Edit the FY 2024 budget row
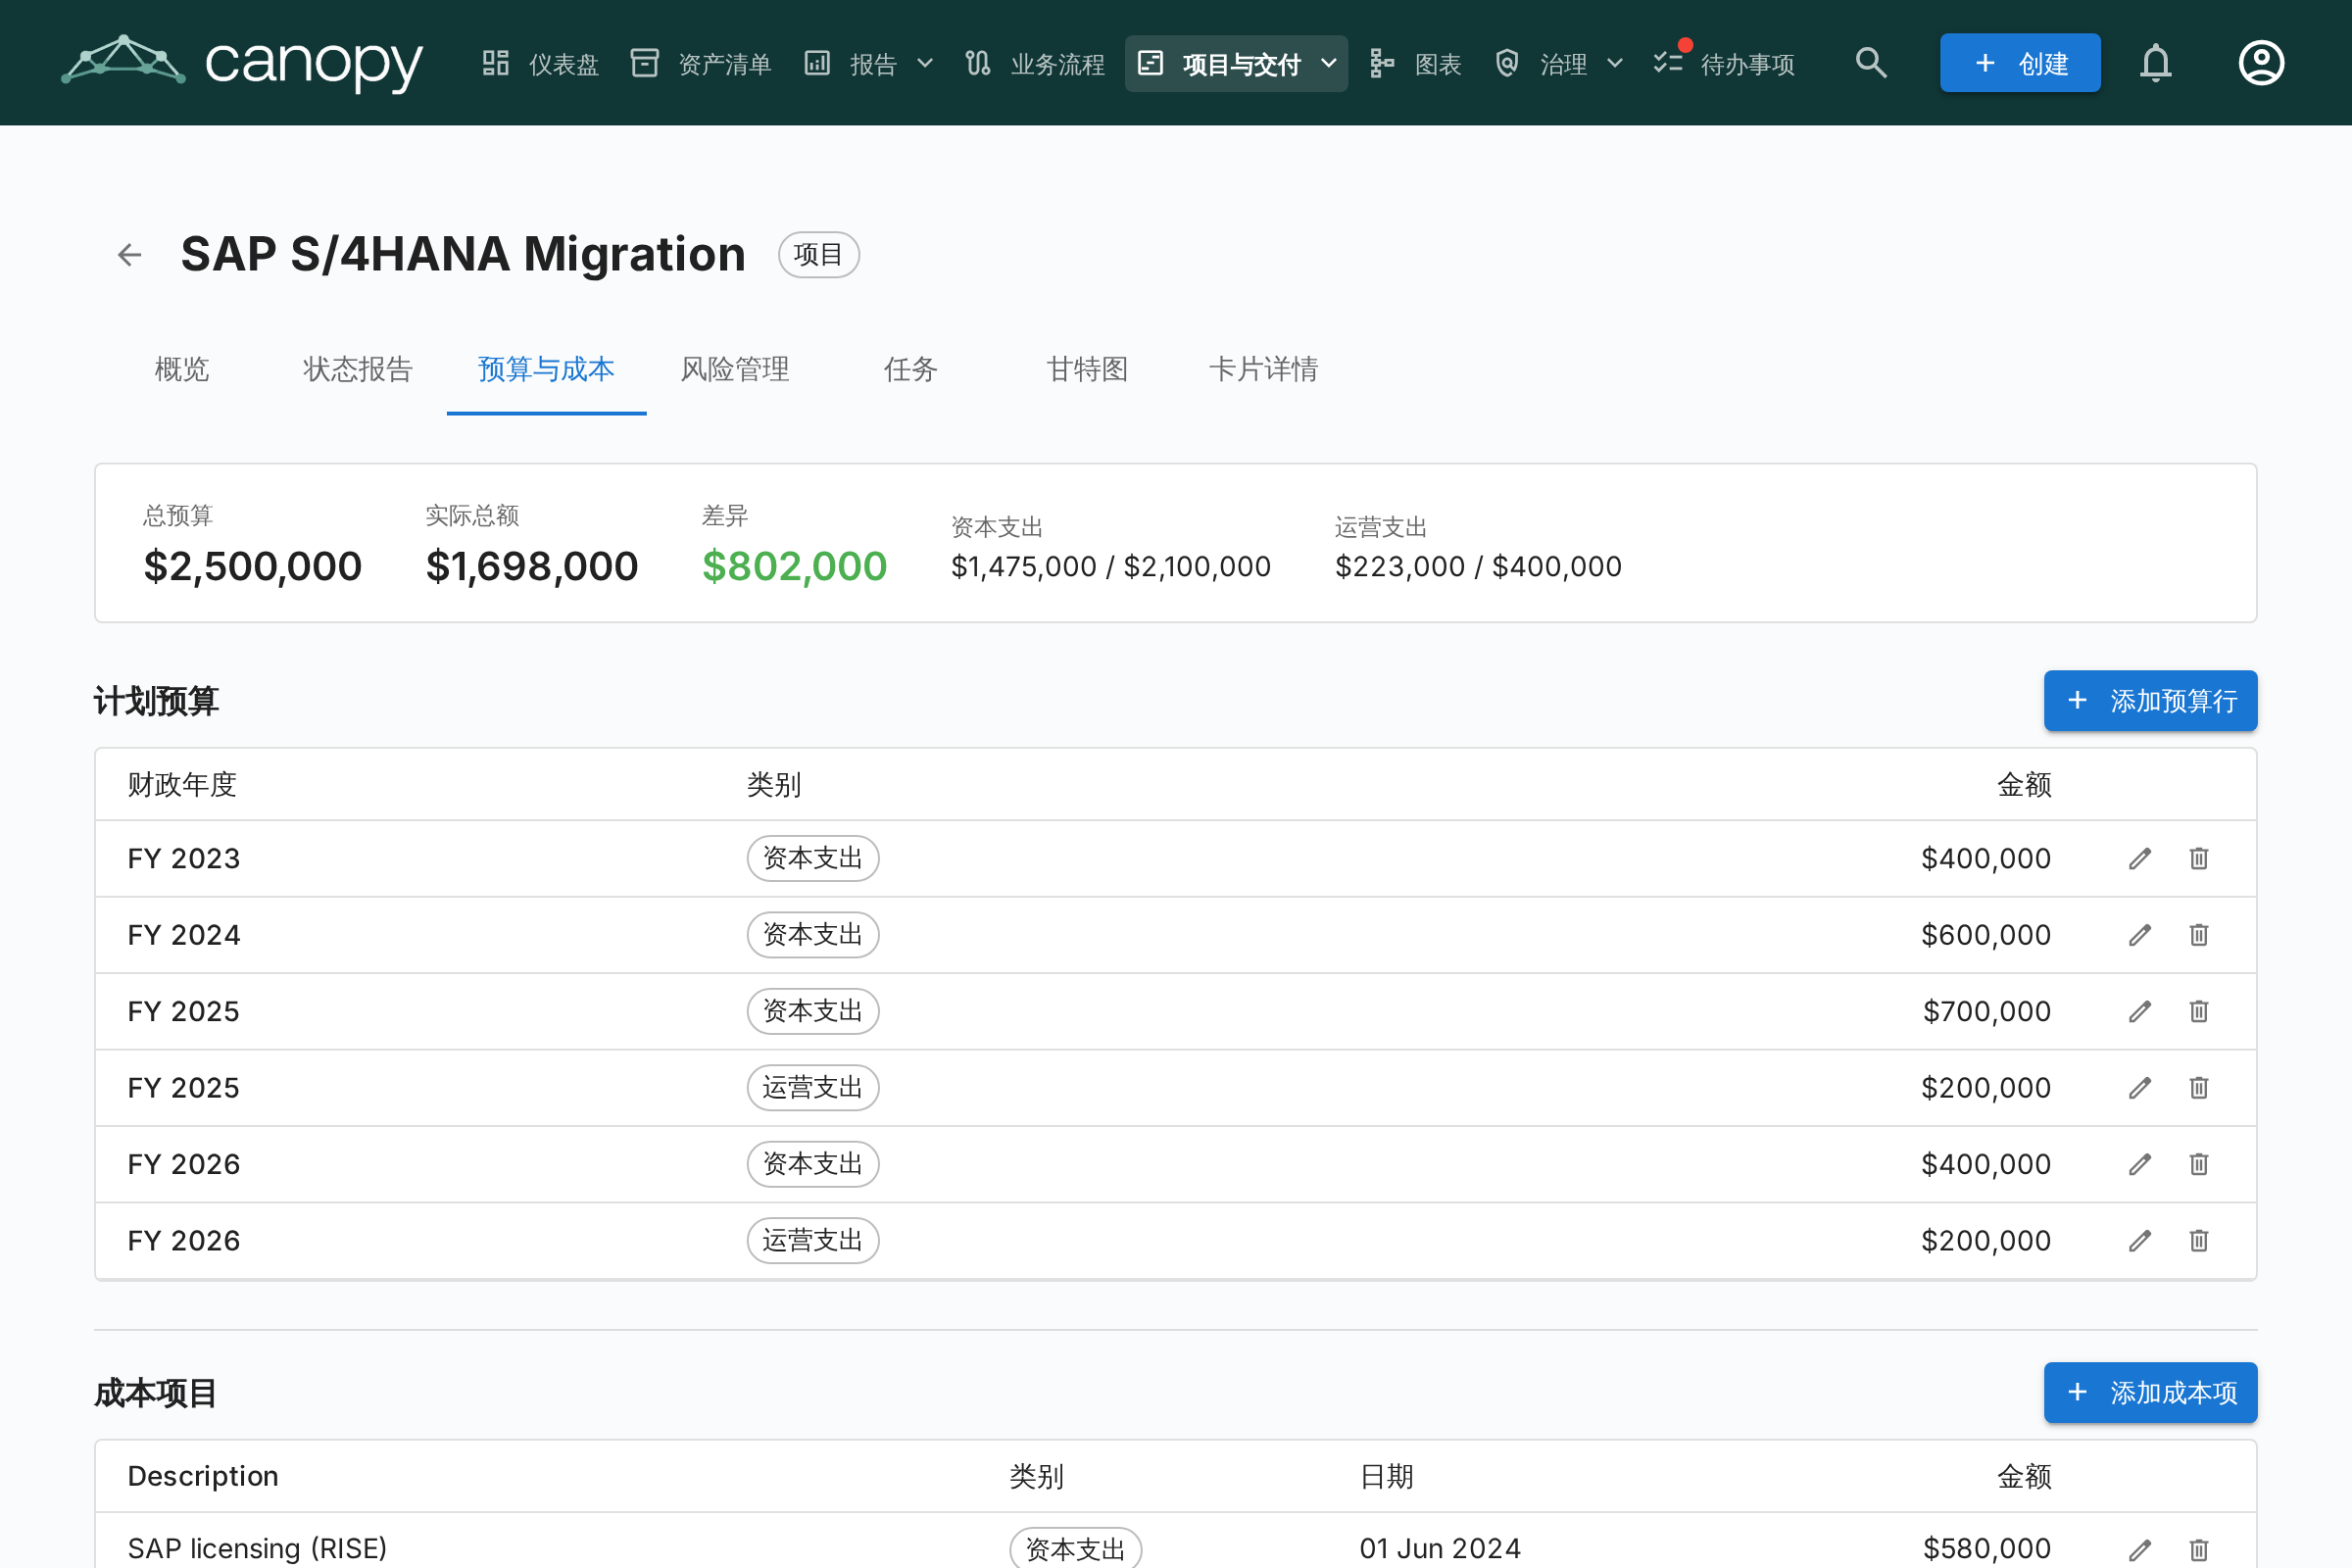The height and width of the screenshot is (1568, 2352). [x=2140, y=935]
